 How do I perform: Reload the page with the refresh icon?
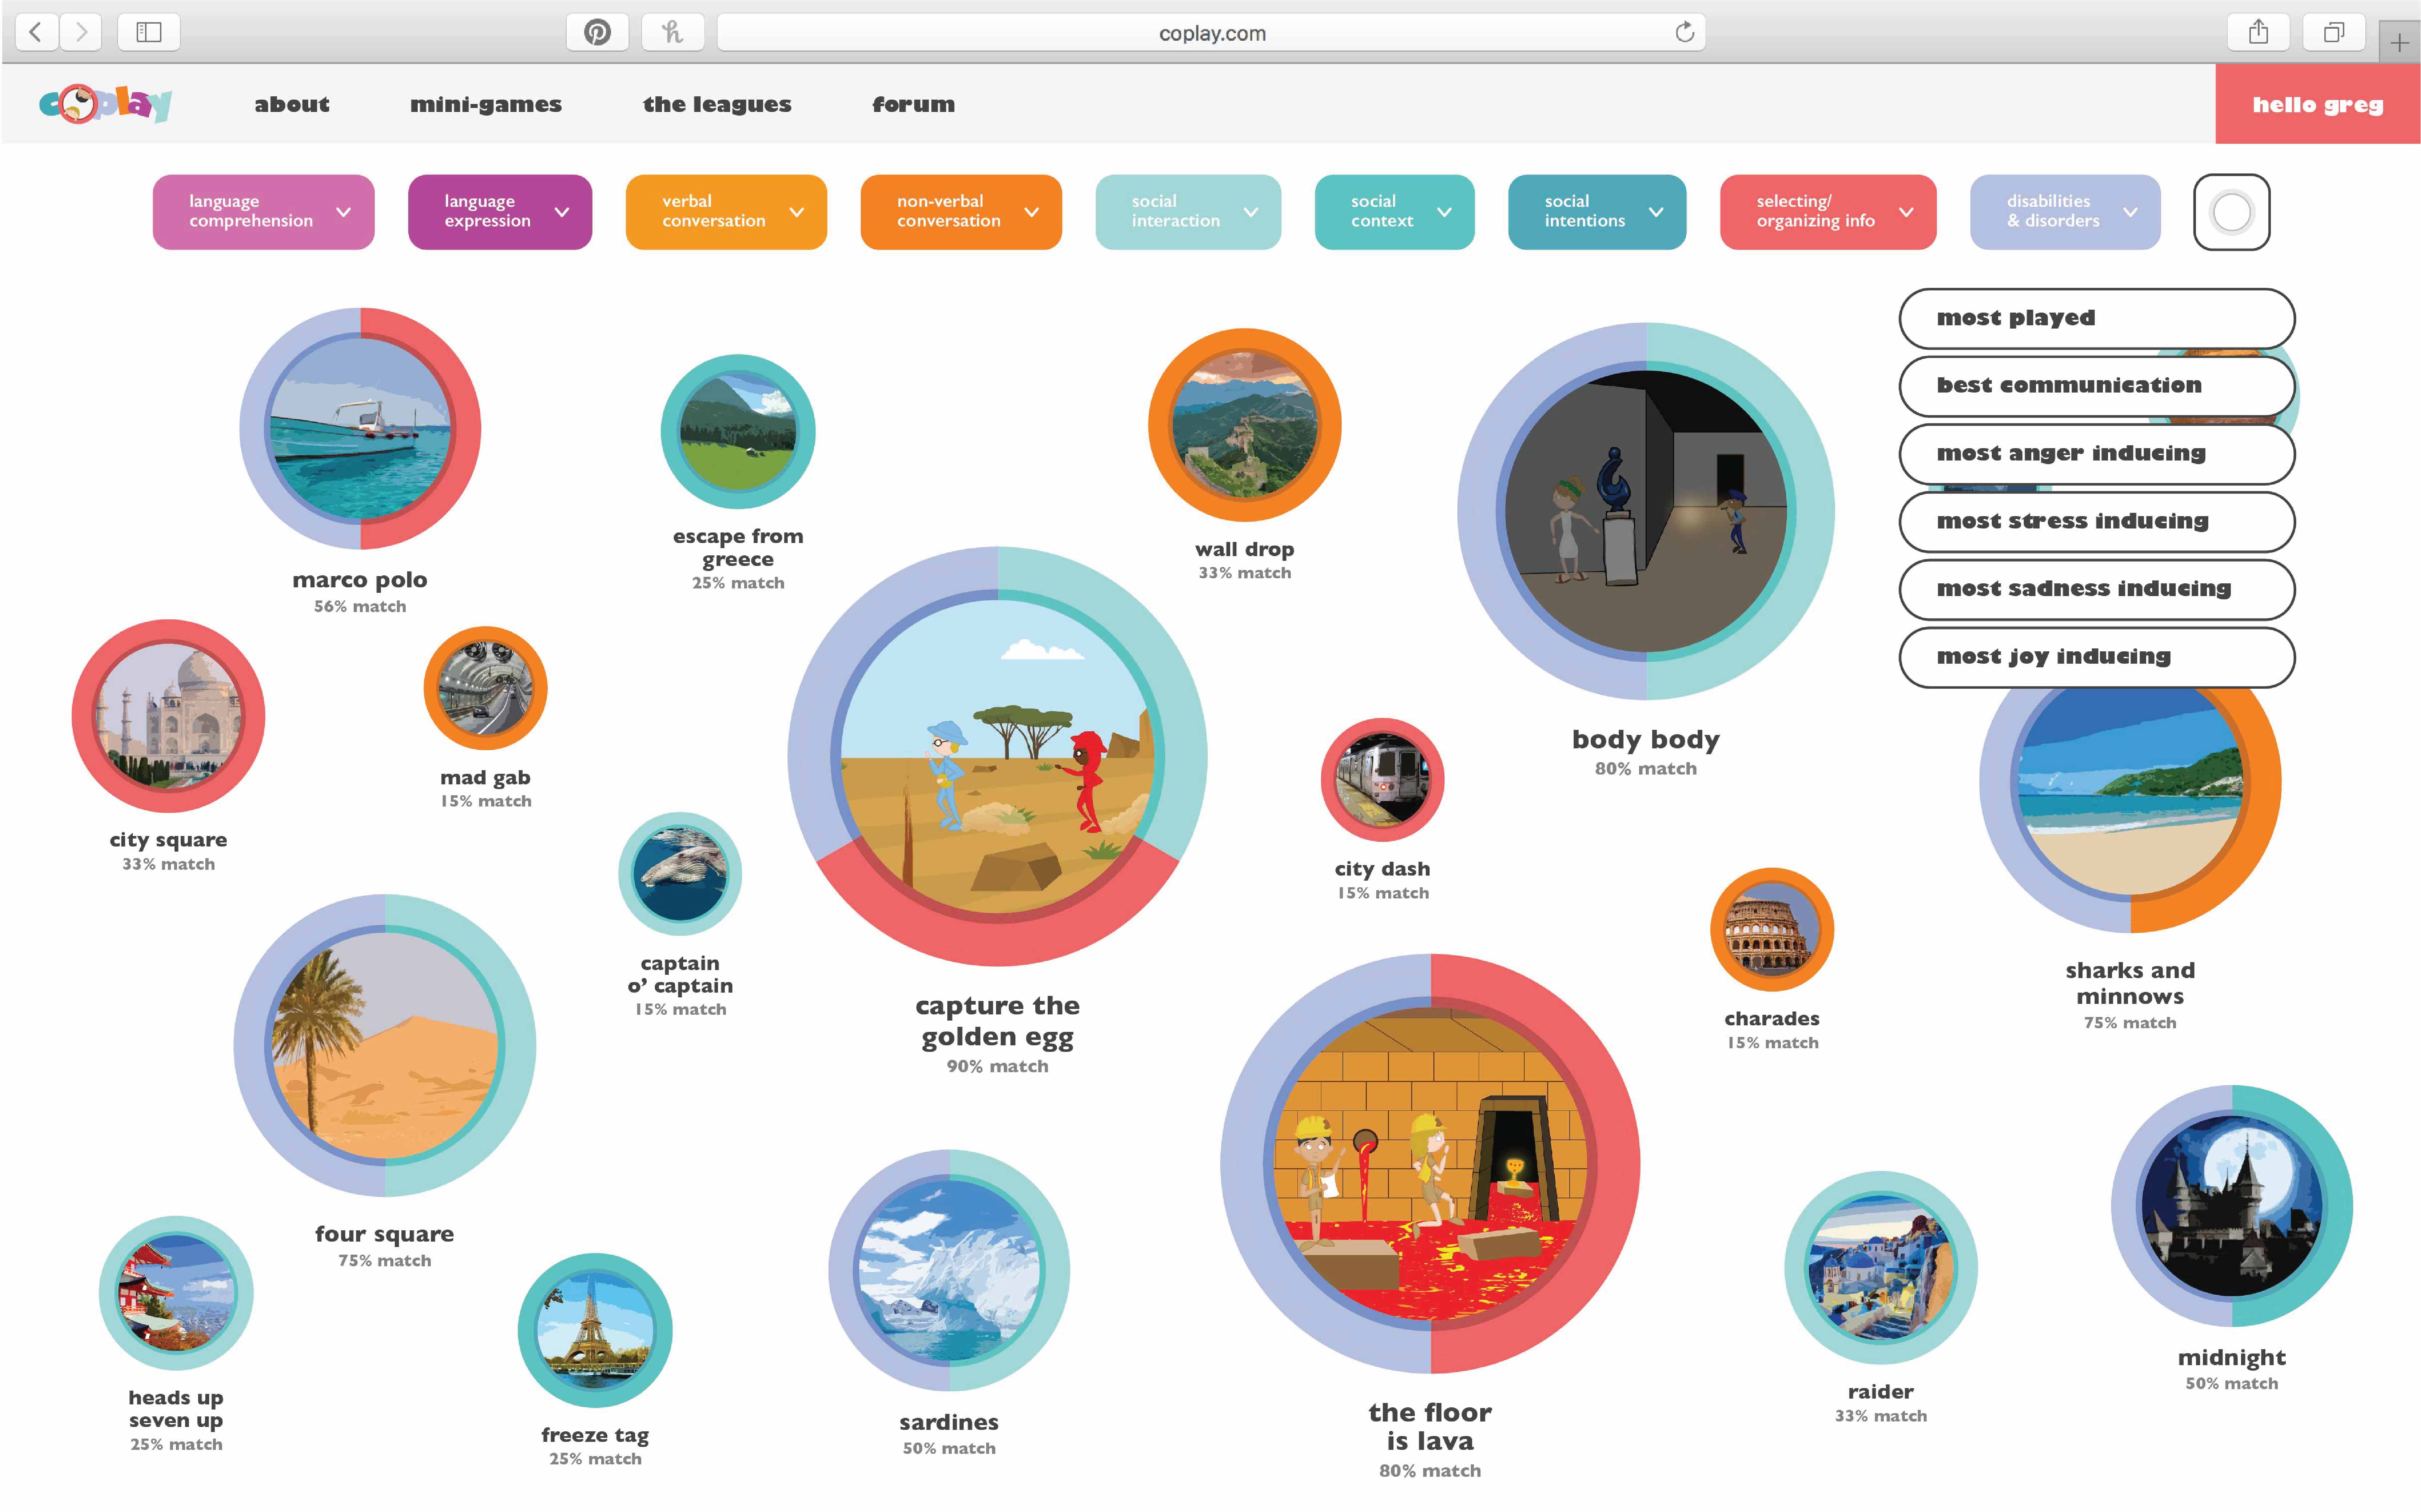coord(1684,32)
